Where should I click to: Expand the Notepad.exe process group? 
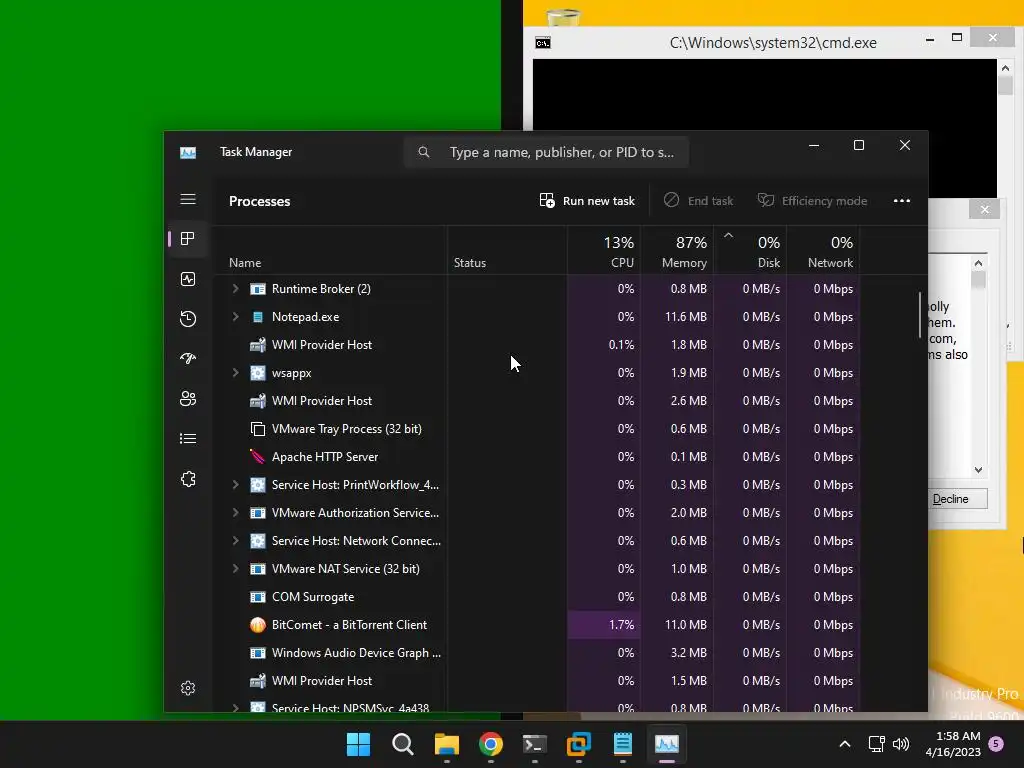coord(235,317)
